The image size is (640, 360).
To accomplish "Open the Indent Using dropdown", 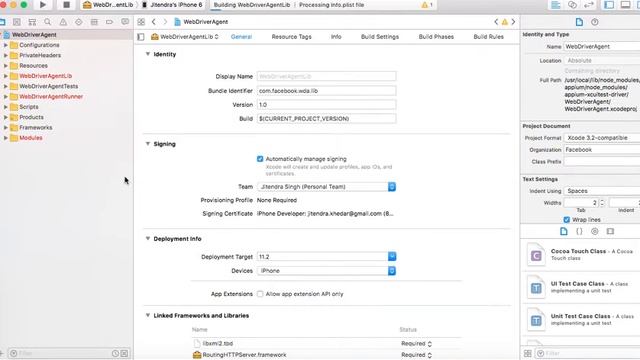I will pyautogui.click(x=602, y=191).
